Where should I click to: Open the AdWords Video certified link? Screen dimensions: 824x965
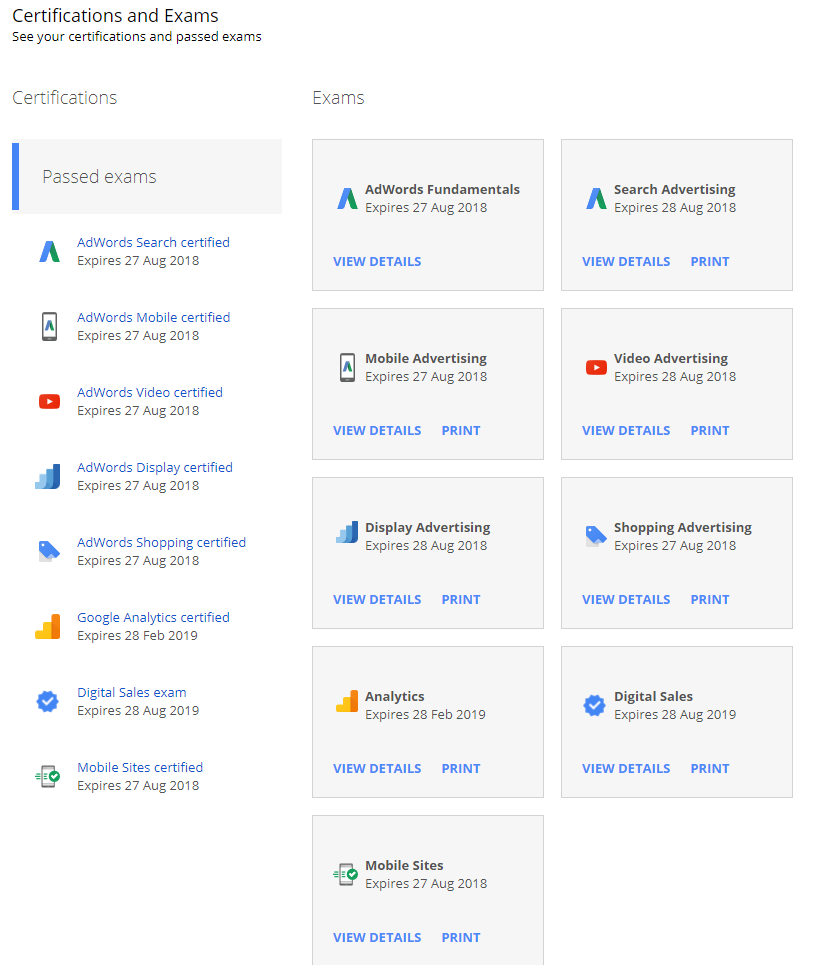point(150,393)
